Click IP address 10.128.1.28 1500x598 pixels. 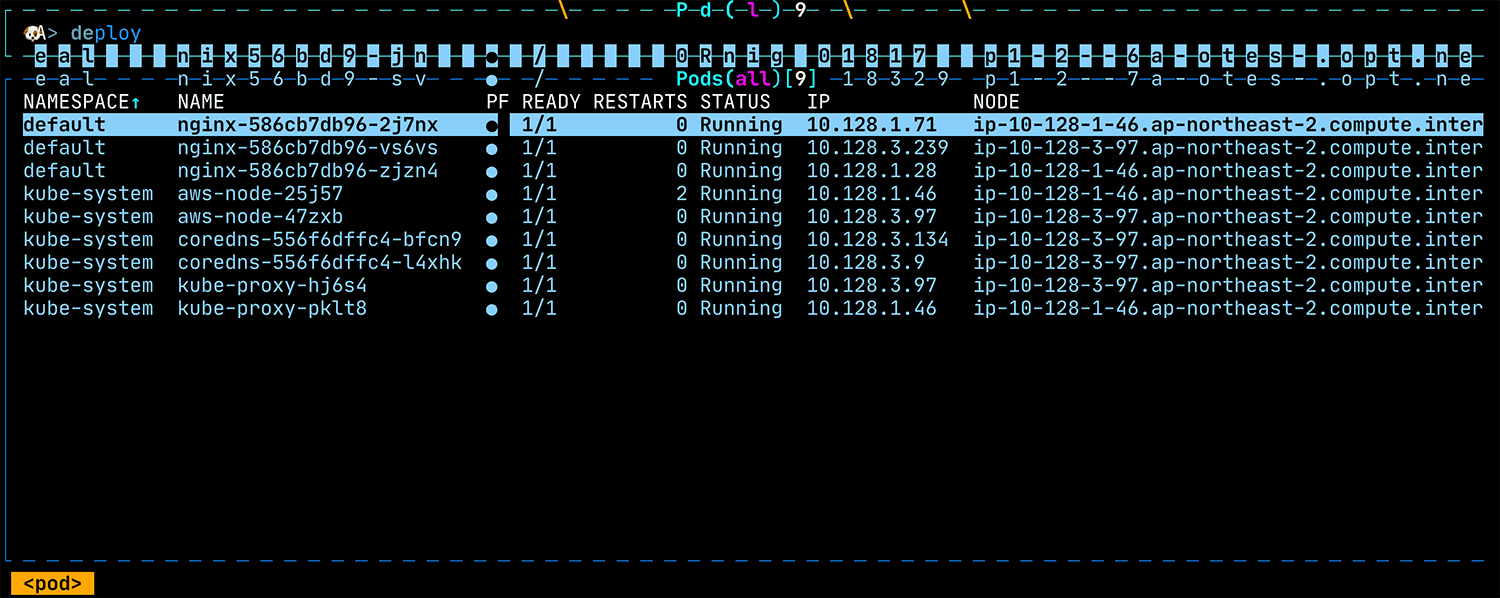[x=872, y=171]
